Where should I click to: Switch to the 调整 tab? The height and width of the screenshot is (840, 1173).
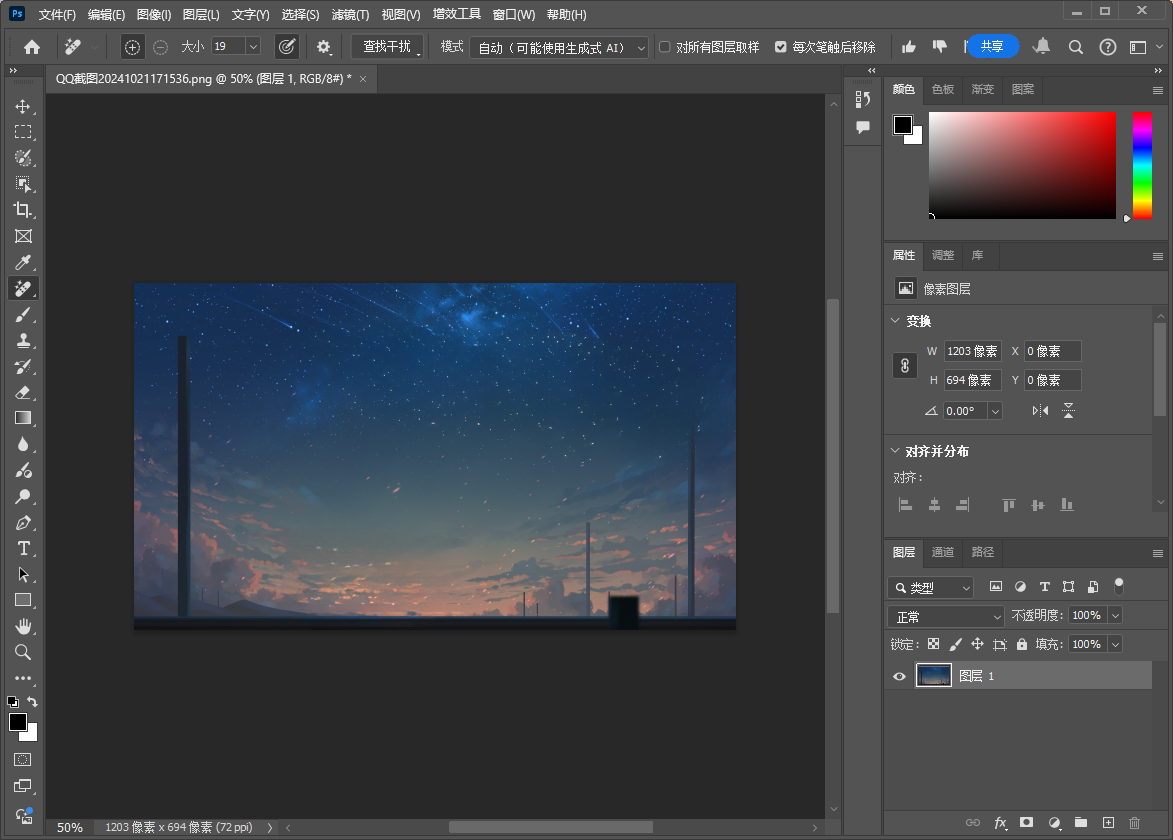click(943, 255)
